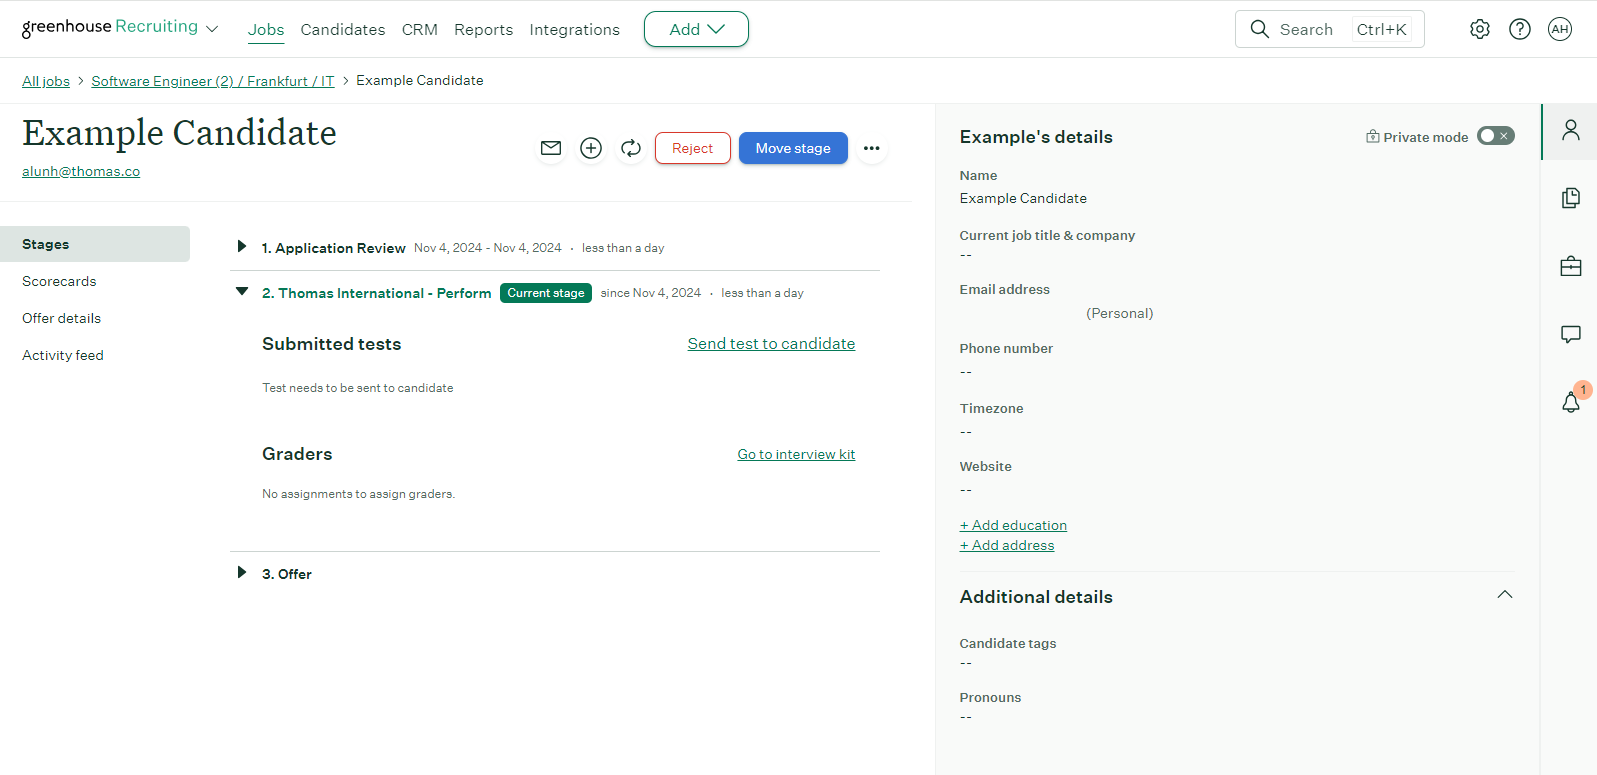Screen dimensions: 1597x775
Task: Open the settings gear icon
Action: point(1480,29)
